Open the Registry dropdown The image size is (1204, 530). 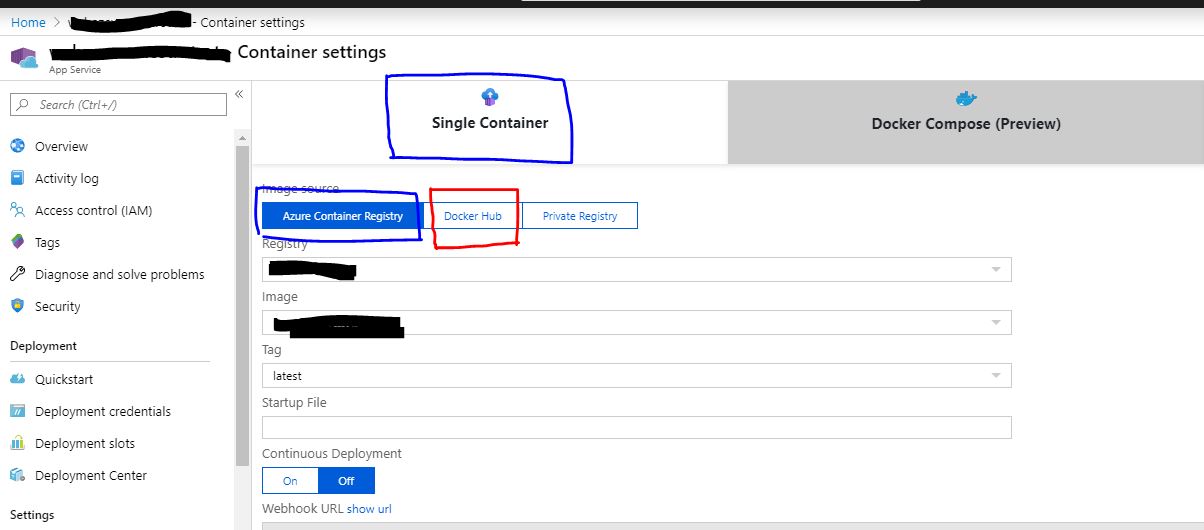(x=637, y=269)
